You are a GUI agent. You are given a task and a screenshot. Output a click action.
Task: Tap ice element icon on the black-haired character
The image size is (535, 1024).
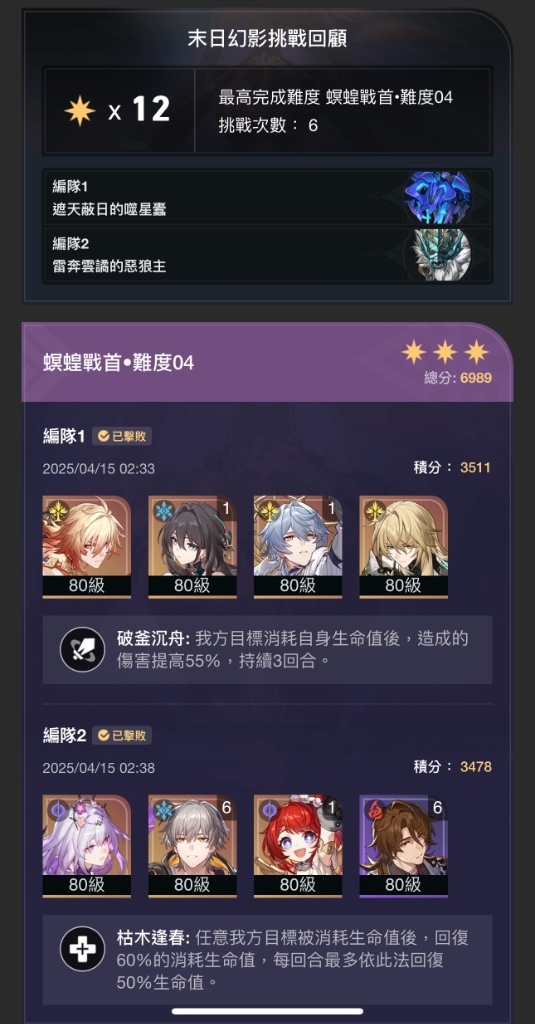[162, 511]
